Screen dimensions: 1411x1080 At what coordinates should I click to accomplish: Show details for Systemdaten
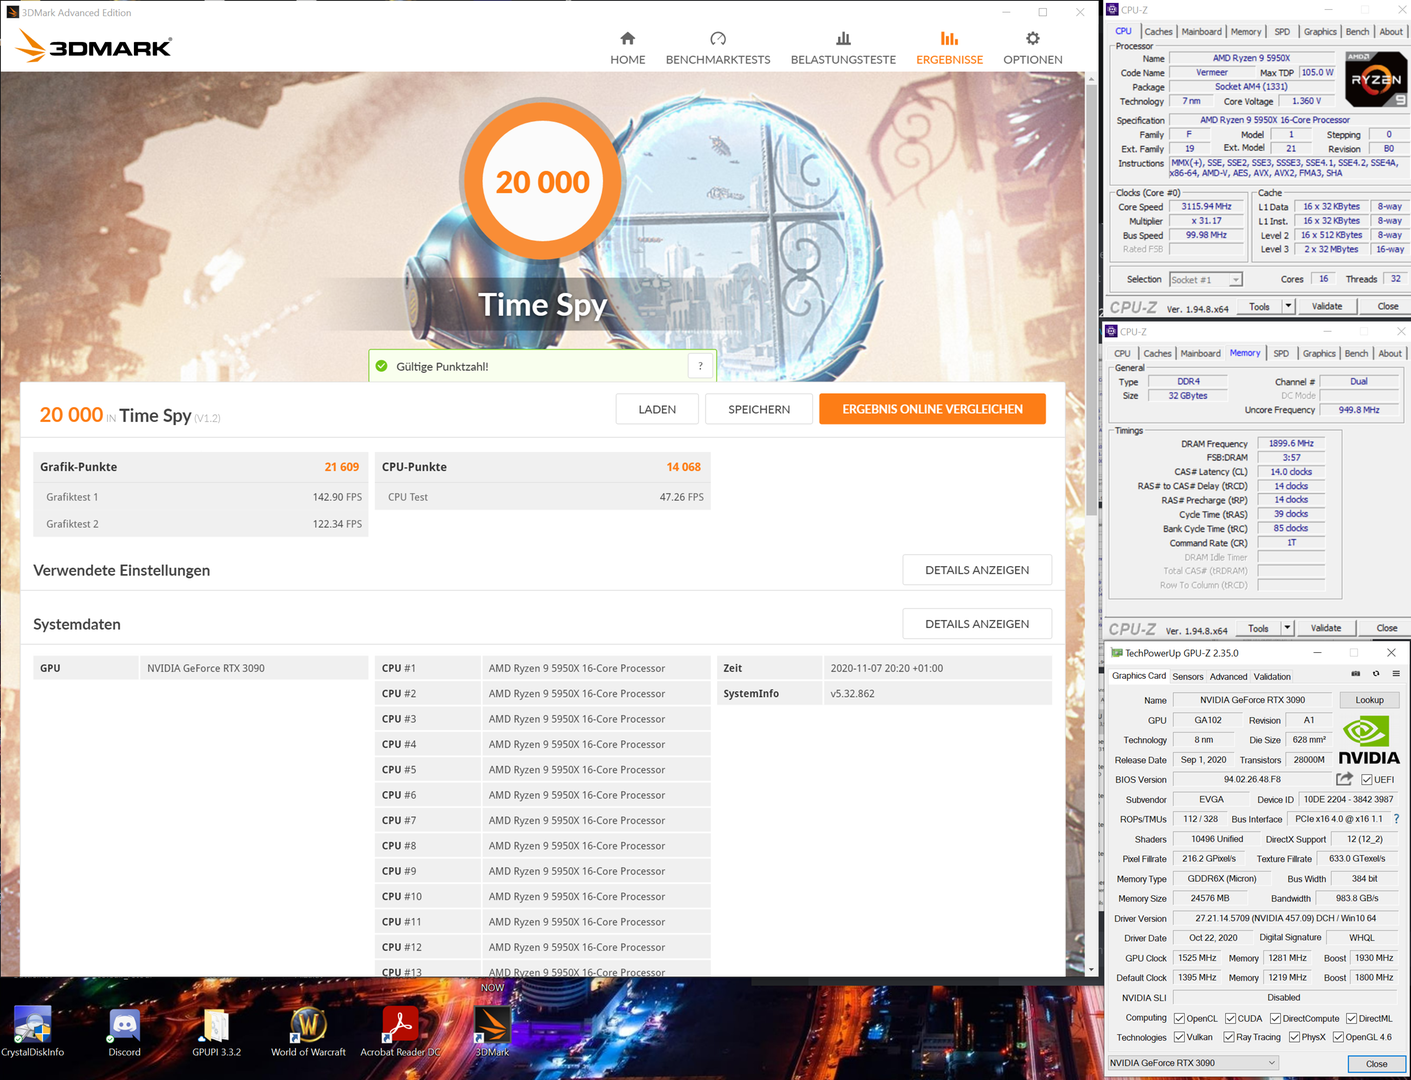(977, 624)
